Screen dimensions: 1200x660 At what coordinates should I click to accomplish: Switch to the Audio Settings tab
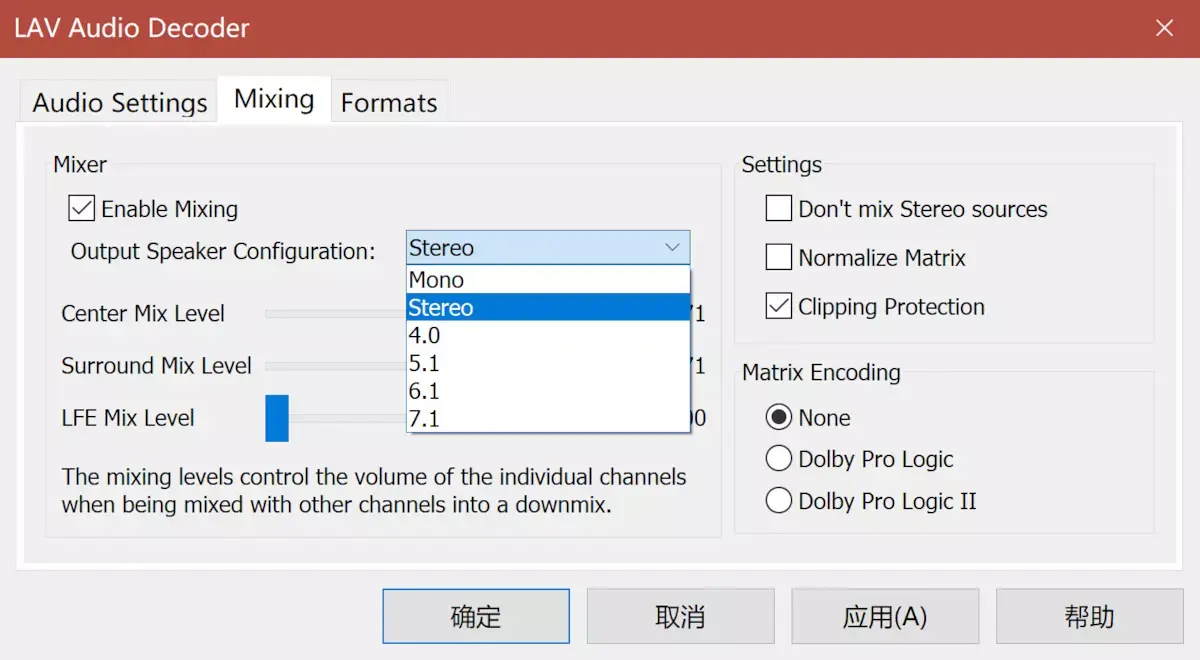(118, 101)
